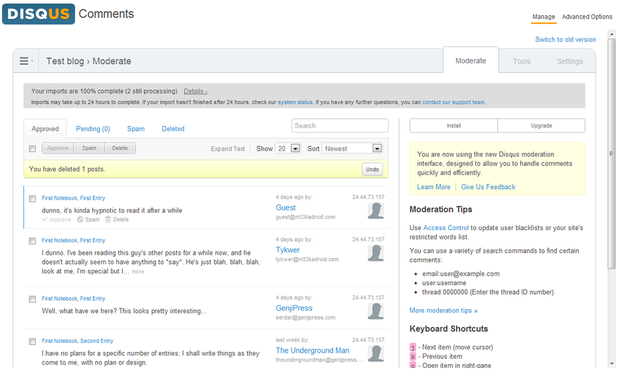This screenshot has width=620, height=376.
Task: Mark the Guest comment as spam inline
Action: coord(88,219)
